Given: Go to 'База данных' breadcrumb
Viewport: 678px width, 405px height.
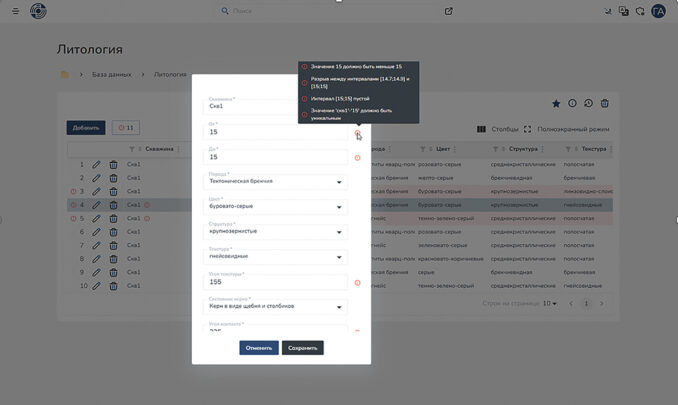Looking at the screenshot, I should (x=113, y=74).
